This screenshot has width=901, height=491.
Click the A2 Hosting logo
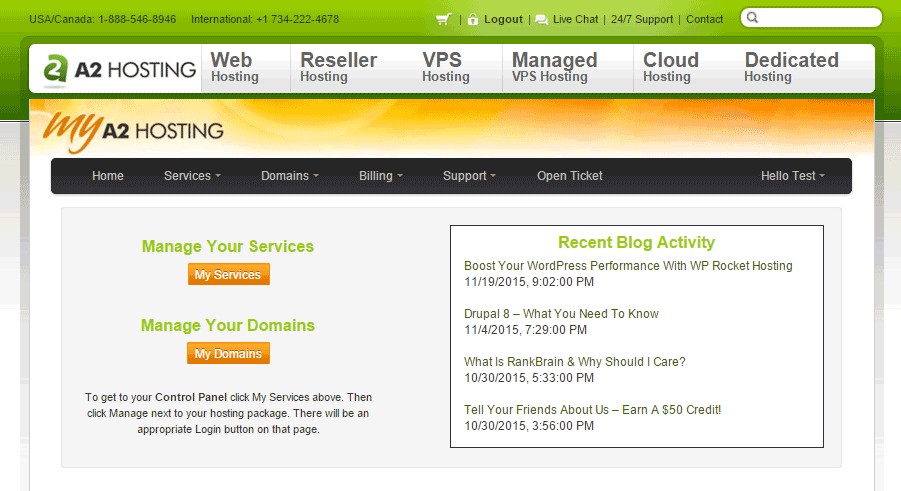click(120, 70)
